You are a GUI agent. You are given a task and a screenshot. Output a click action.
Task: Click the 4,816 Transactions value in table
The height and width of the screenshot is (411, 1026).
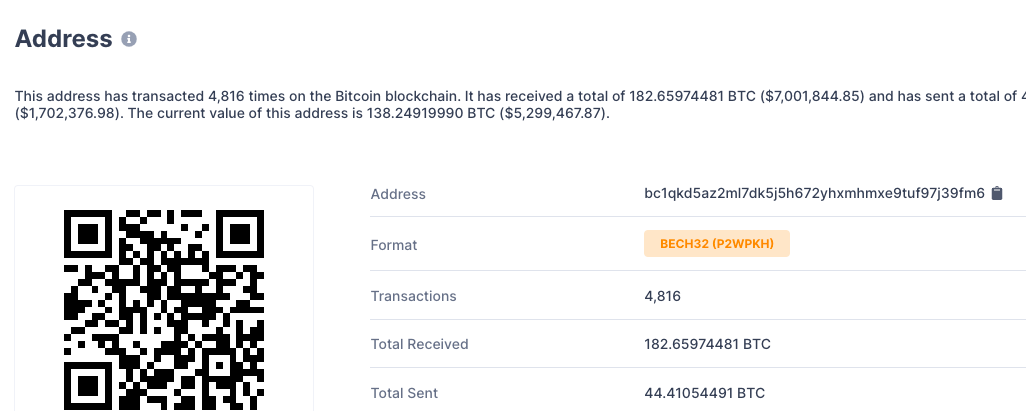[662, 296]
